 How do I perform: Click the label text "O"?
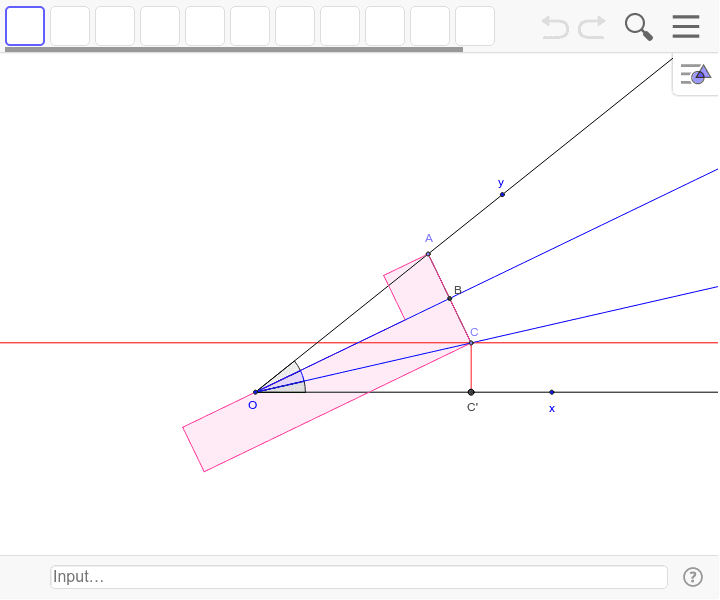(x=253, y=405)
